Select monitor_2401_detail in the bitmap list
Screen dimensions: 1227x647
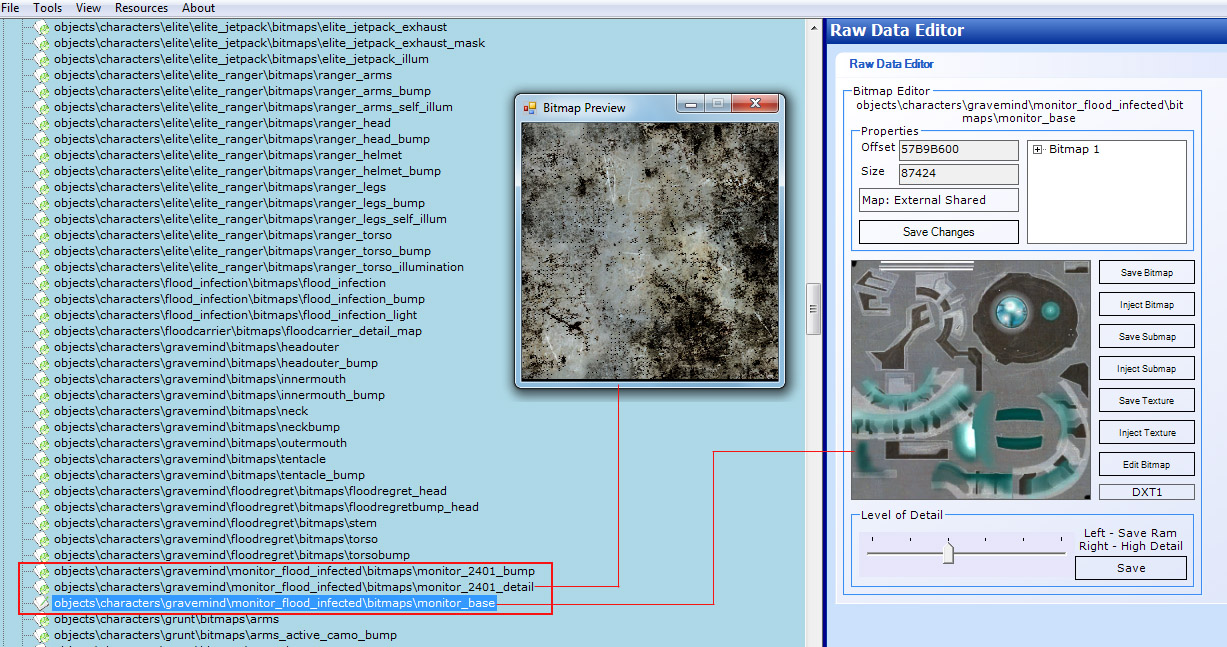pos(293,587)
